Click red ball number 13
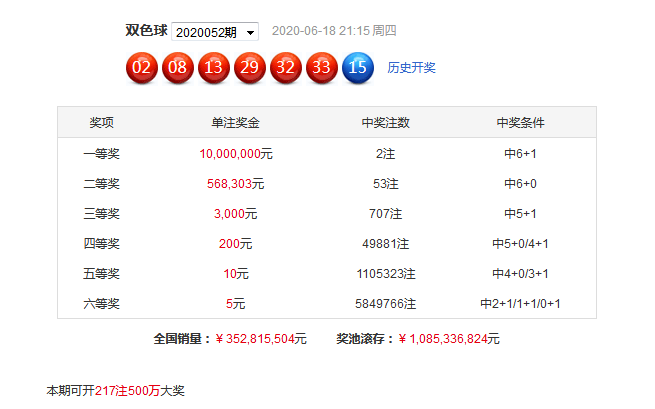The height and width of the screenshot is (409, 655). 213,68
